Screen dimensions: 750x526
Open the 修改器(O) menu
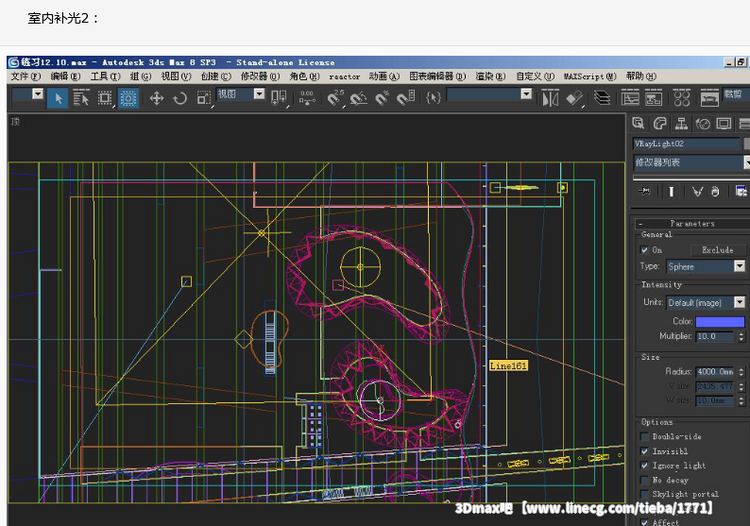(x=260, y=76)
